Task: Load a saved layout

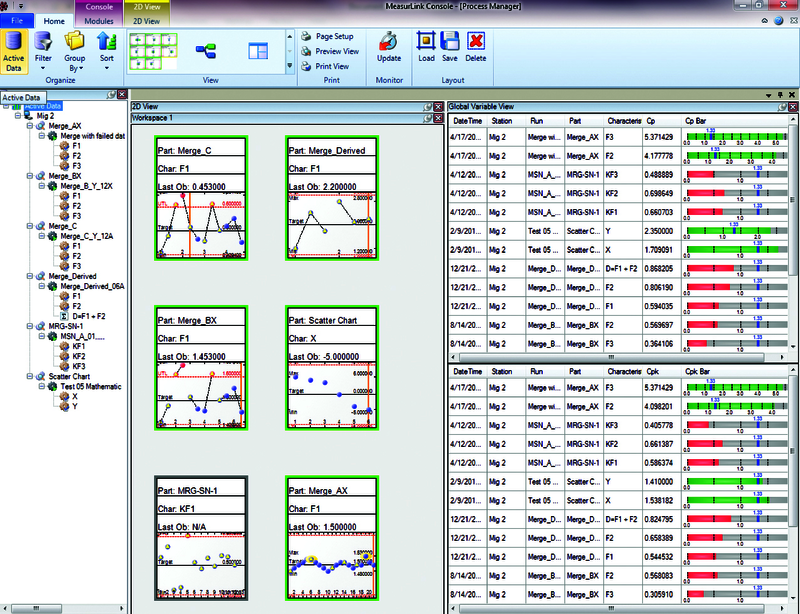Action: [x=426, y=47]
